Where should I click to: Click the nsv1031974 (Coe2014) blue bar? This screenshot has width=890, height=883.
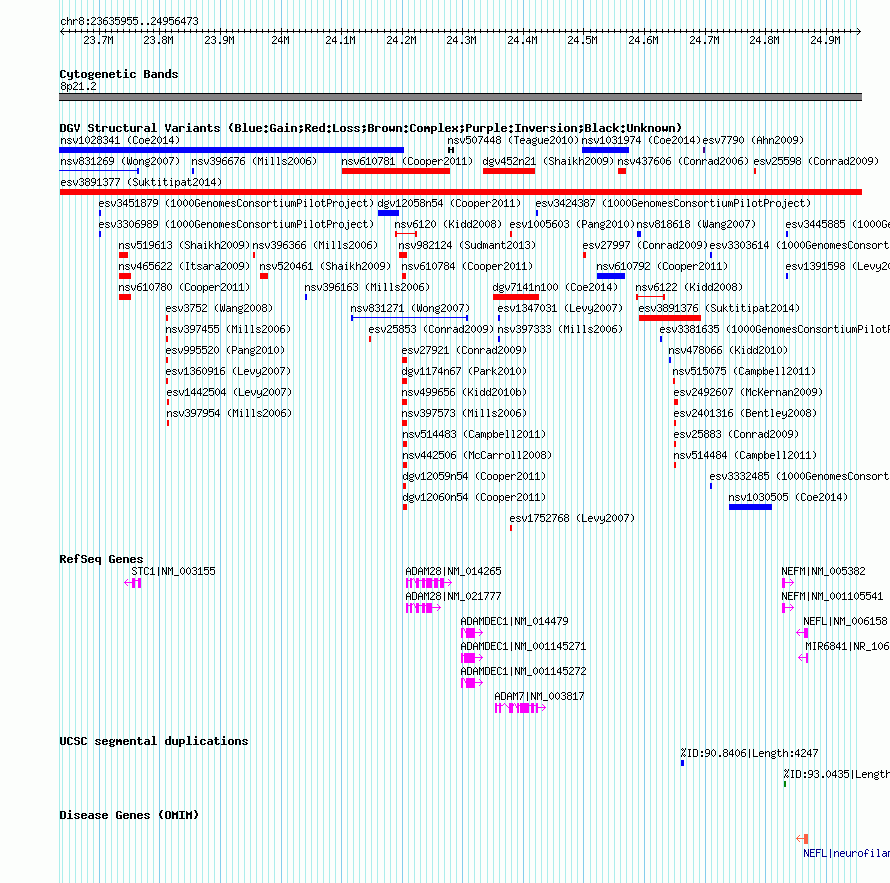click(x=605, y=150)
